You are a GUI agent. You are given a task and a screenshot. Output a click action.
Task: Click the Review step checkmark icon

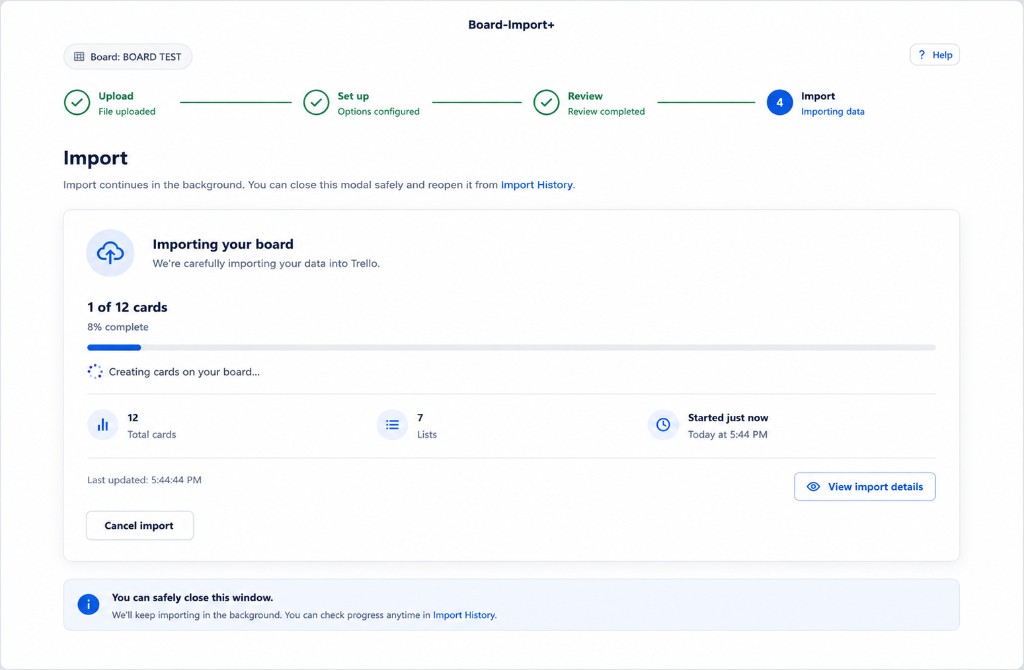pyautogui.click(x=546, y=103)
